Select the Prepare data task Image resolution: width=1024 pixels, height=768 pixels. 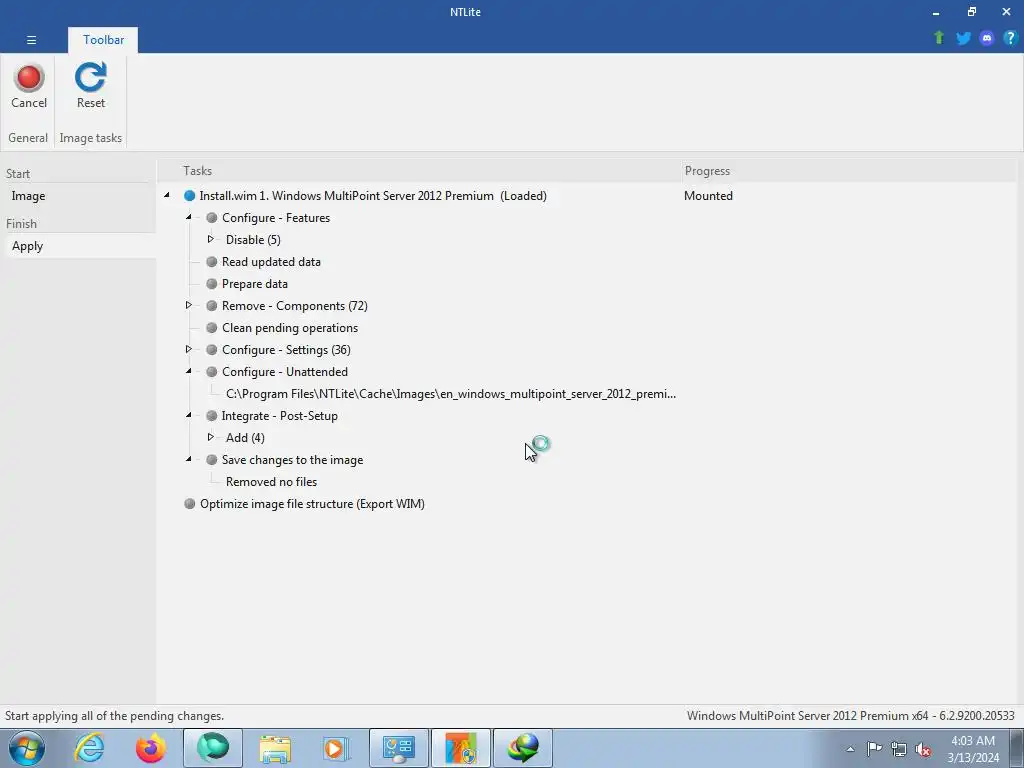coord(255,284)
